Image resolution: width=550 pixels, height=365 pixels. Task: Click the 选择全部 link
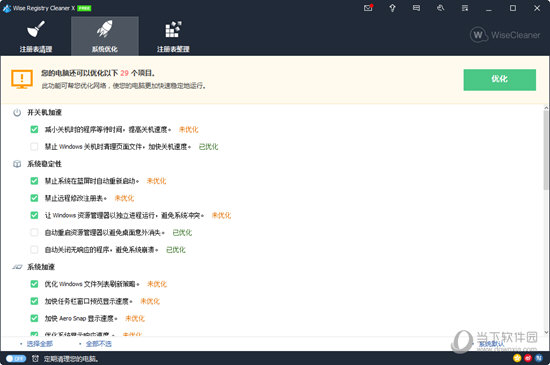pos(40,344)
